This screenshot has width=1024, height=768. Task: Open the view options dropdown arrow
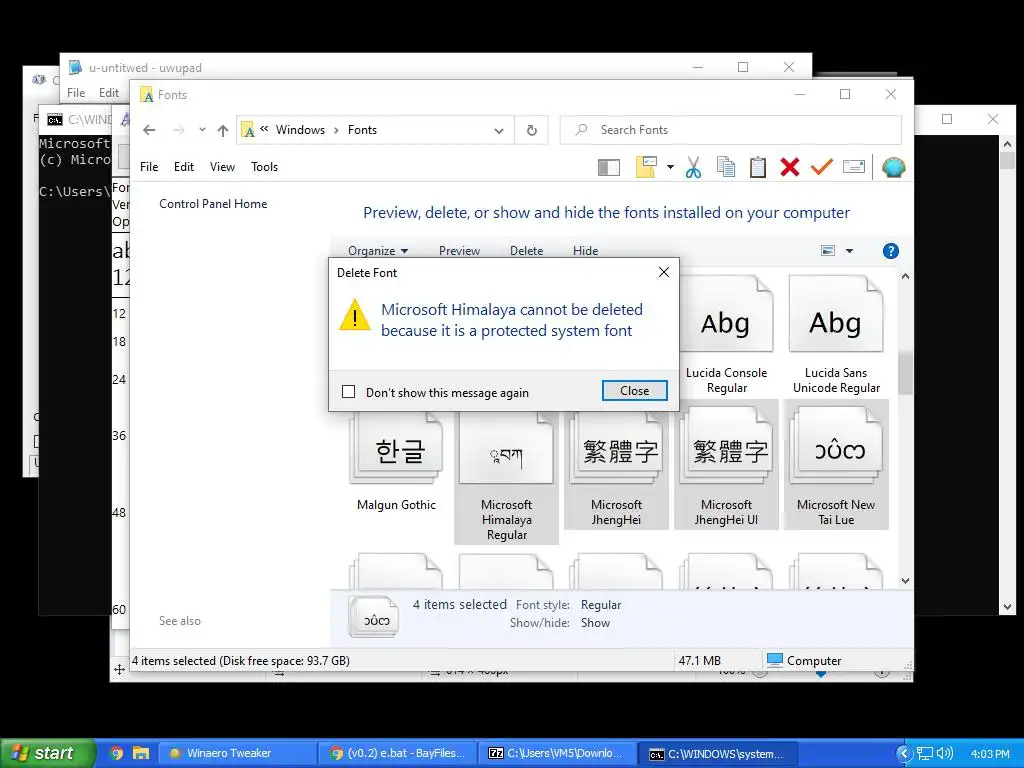tap(849, 251)
